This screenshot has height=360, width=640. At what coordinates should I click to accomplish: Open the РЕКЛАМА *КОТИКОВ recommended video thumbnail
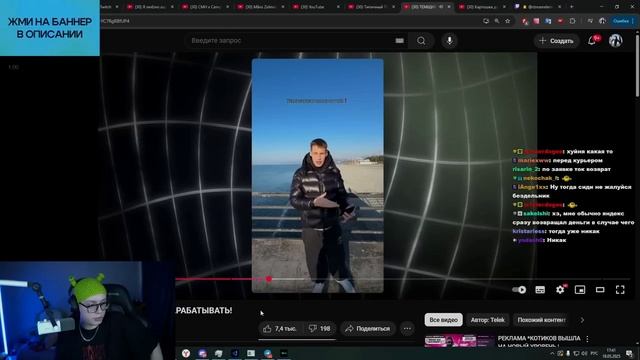tap(459, 341)
